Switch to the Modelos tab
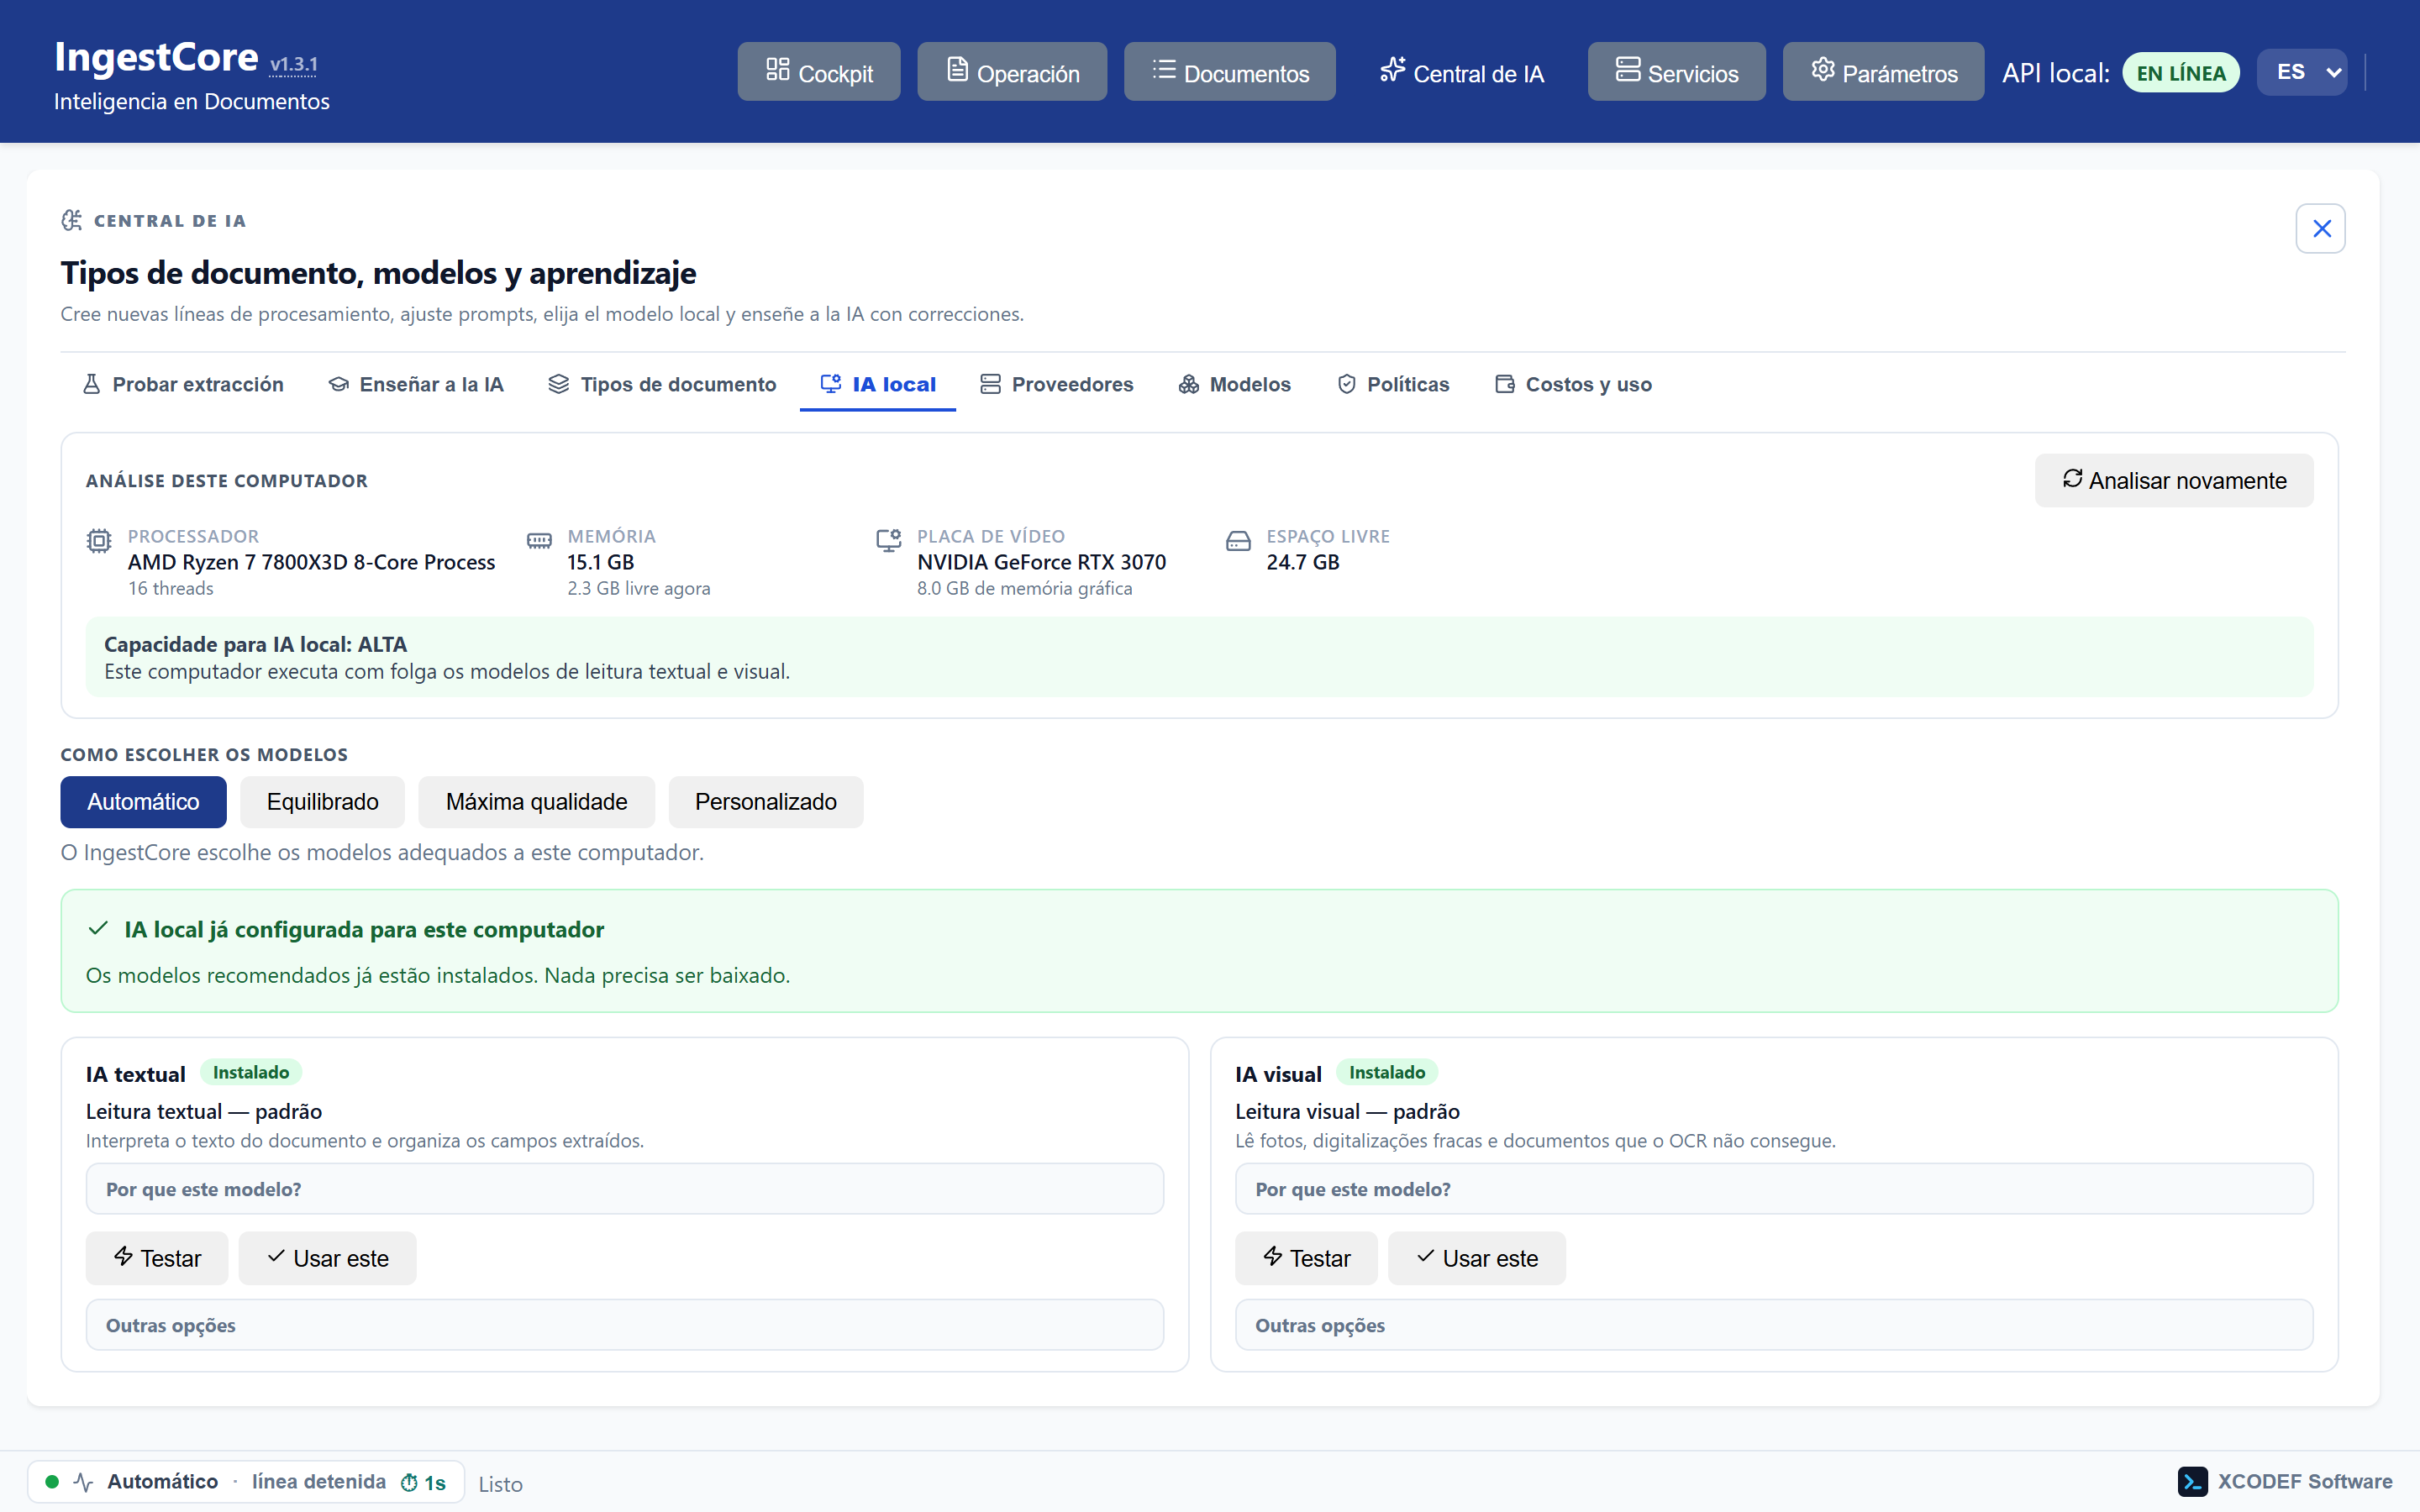Screen dimensions: 2420x1512 [1235, 384]
